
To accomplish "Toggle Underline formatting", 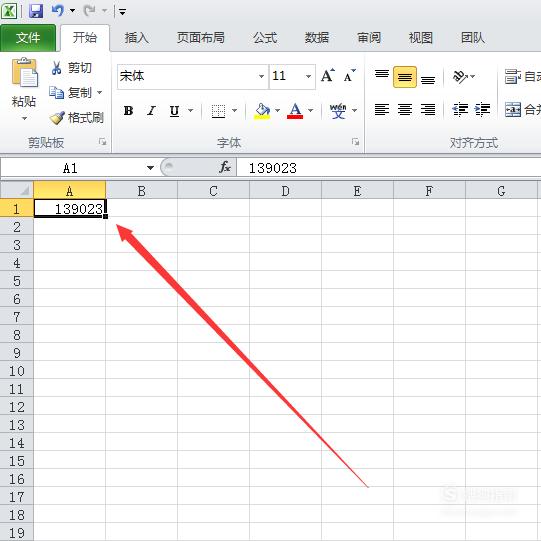I will [175, 111].
